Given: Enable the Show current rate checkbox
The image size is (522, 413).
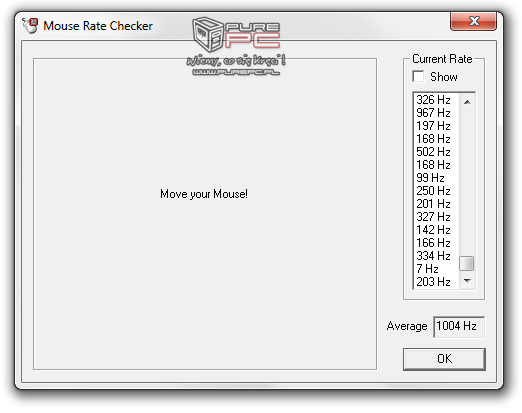Looking at the screenshot, I should [x=418, y=77].
